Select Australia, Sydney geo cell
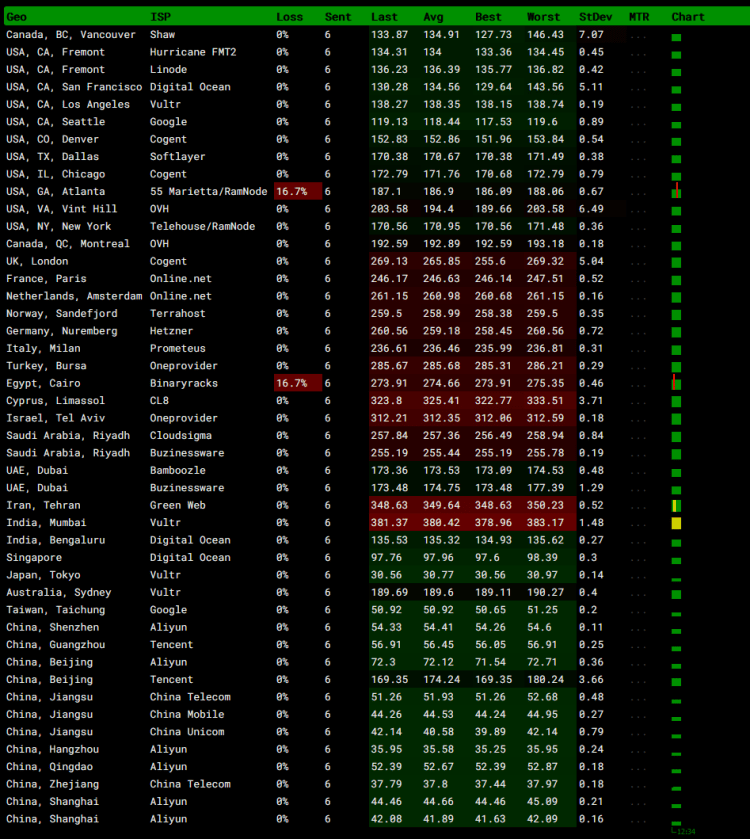Image resolution: width=750 pixels, height=839 pixels. (x=59, y=592)
